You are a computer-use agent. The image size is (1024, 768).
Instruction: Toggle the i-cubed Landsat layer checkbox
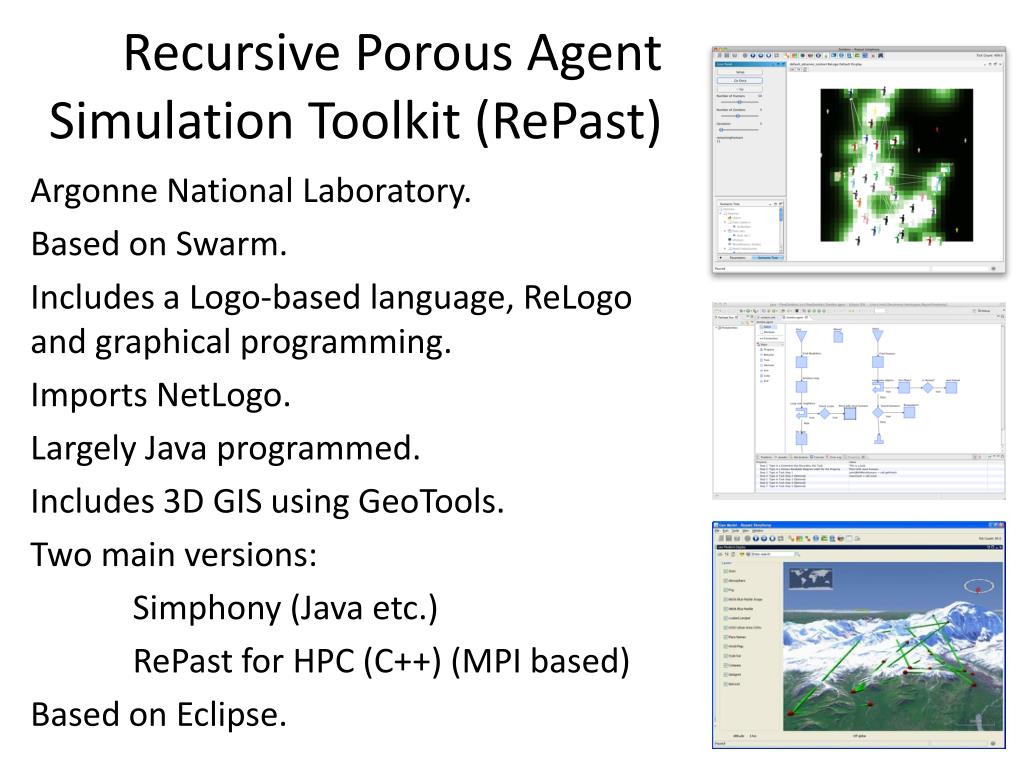(726, 618)
